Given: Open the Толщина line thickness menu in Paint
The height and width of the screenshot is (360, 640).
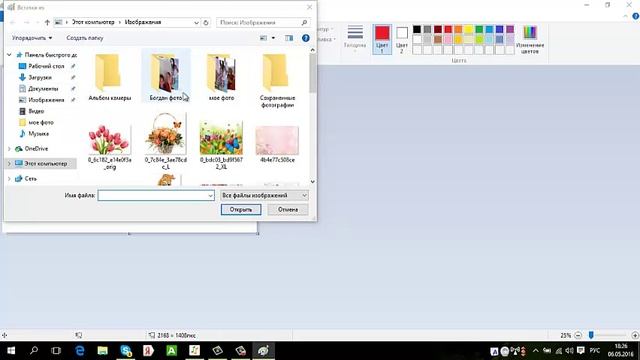Looking at the screenshot, I should pos(355,38).
